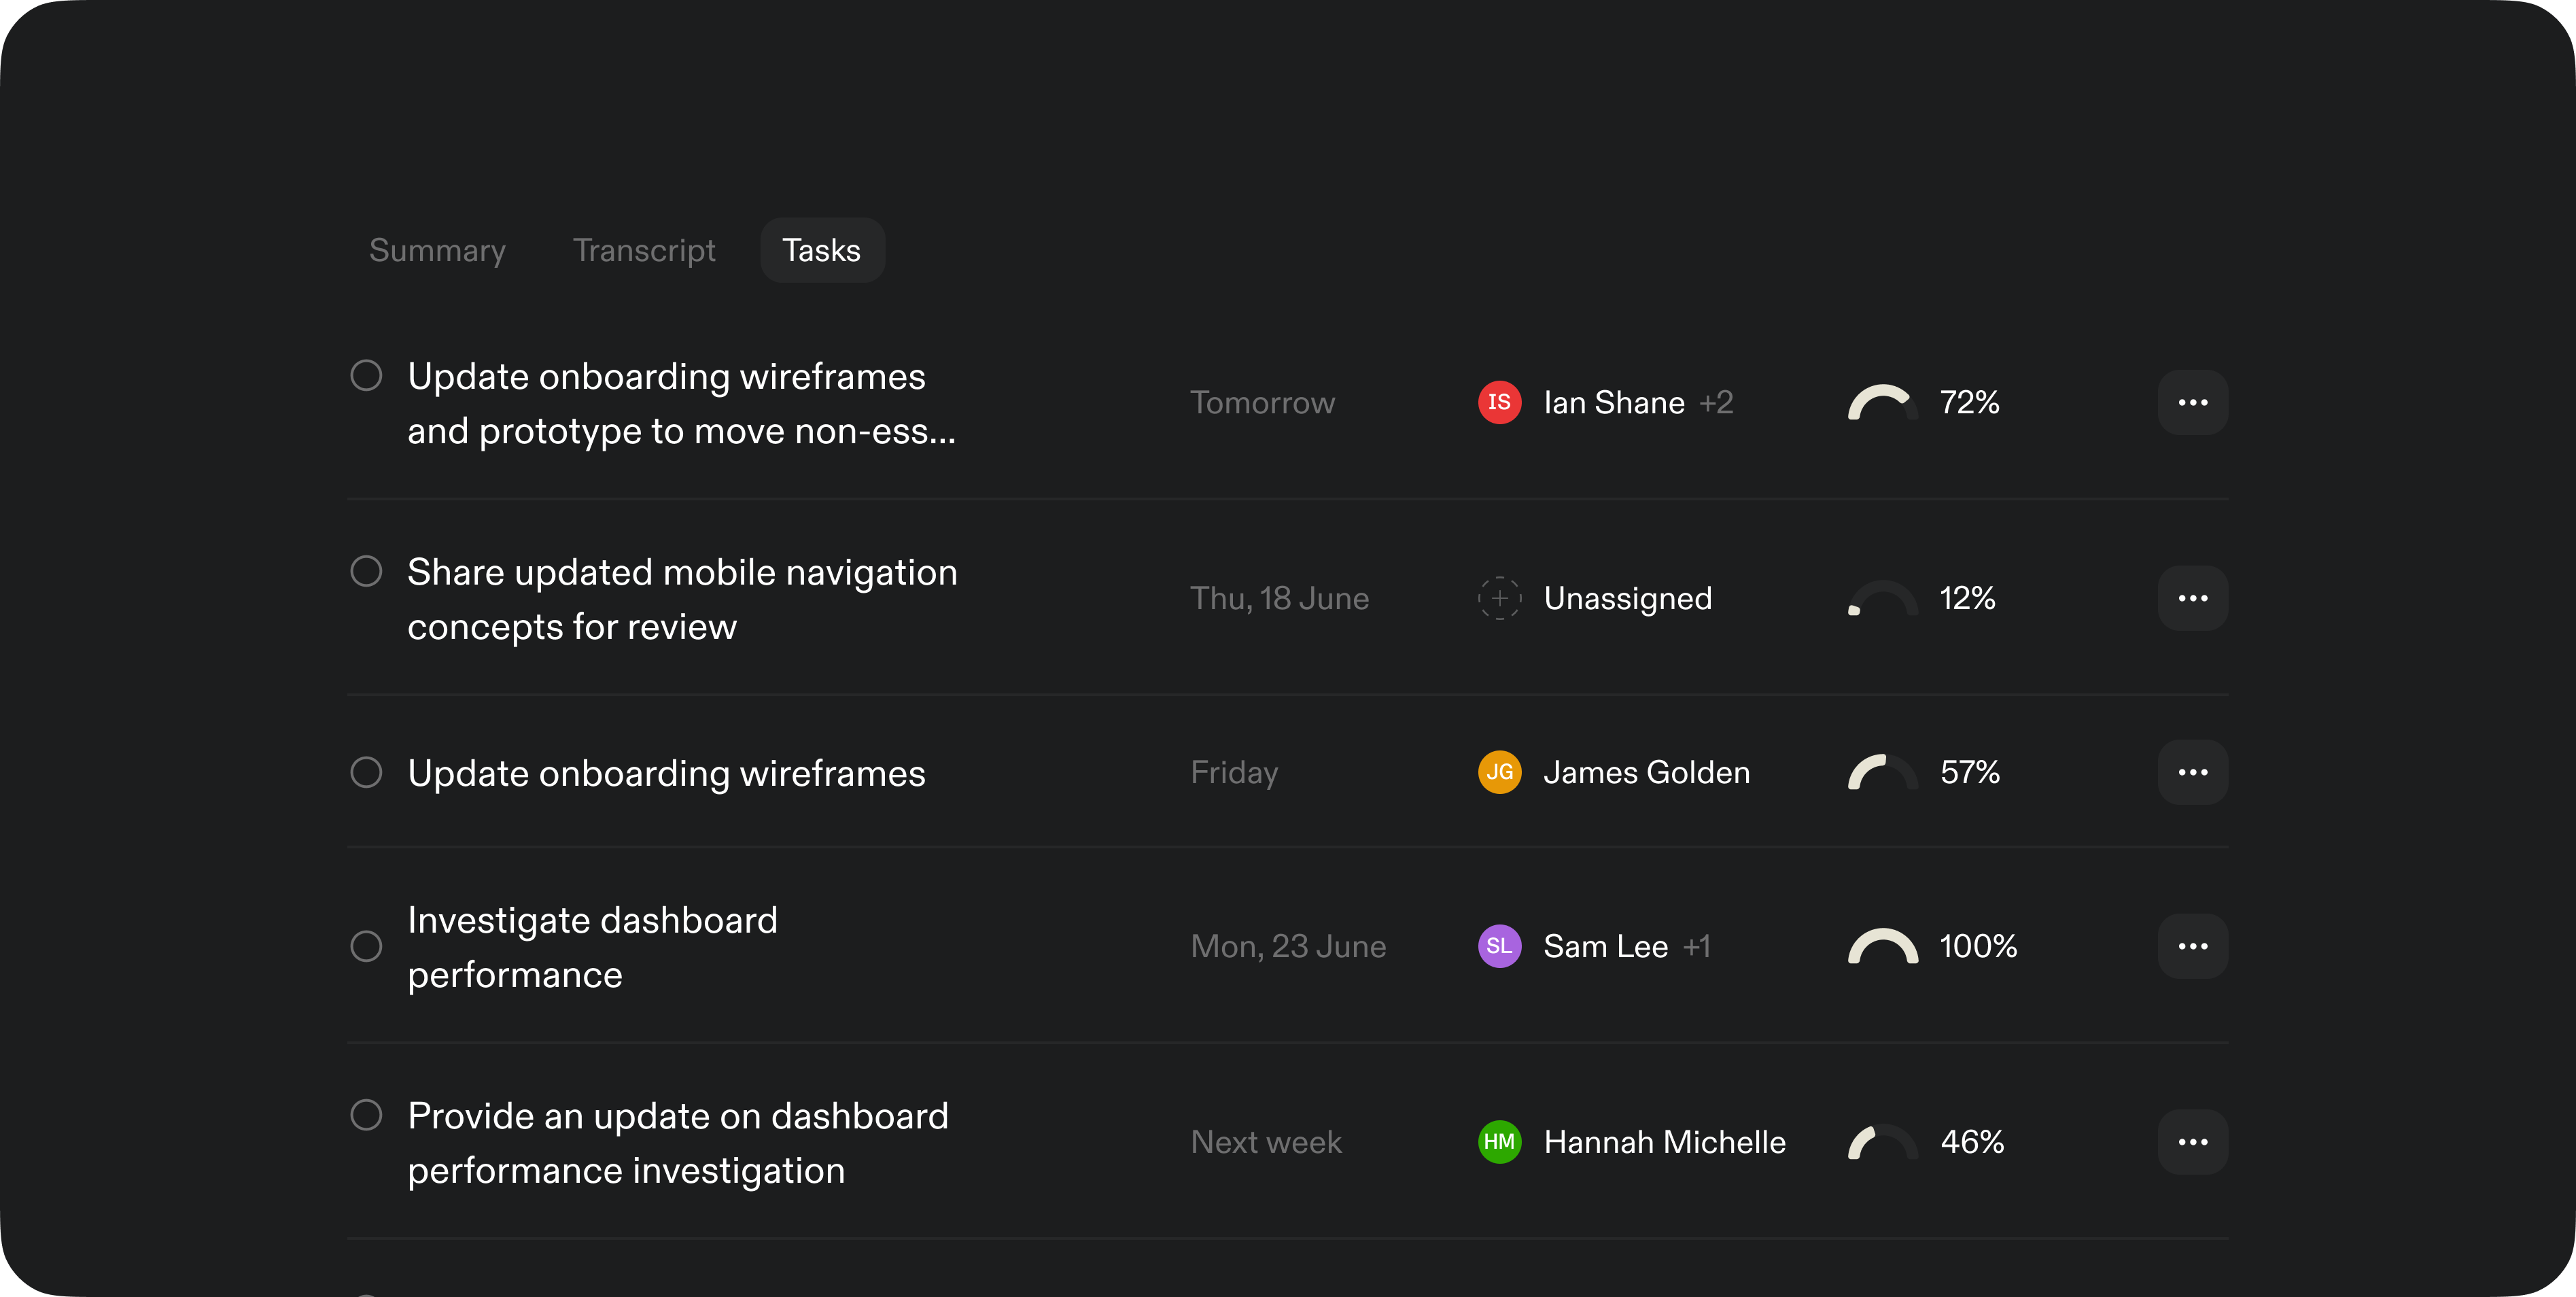Click the JG avatar for James Golden

[1499, 772]
